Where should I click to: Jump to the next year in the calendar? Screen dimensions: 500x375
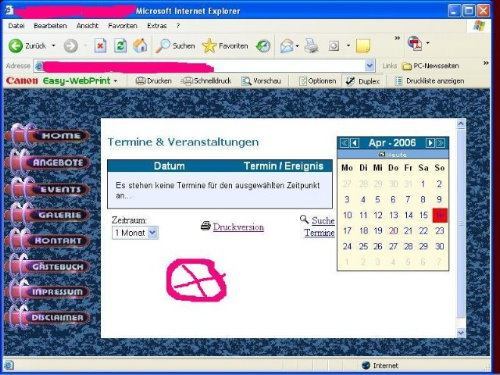coord(440,143)
